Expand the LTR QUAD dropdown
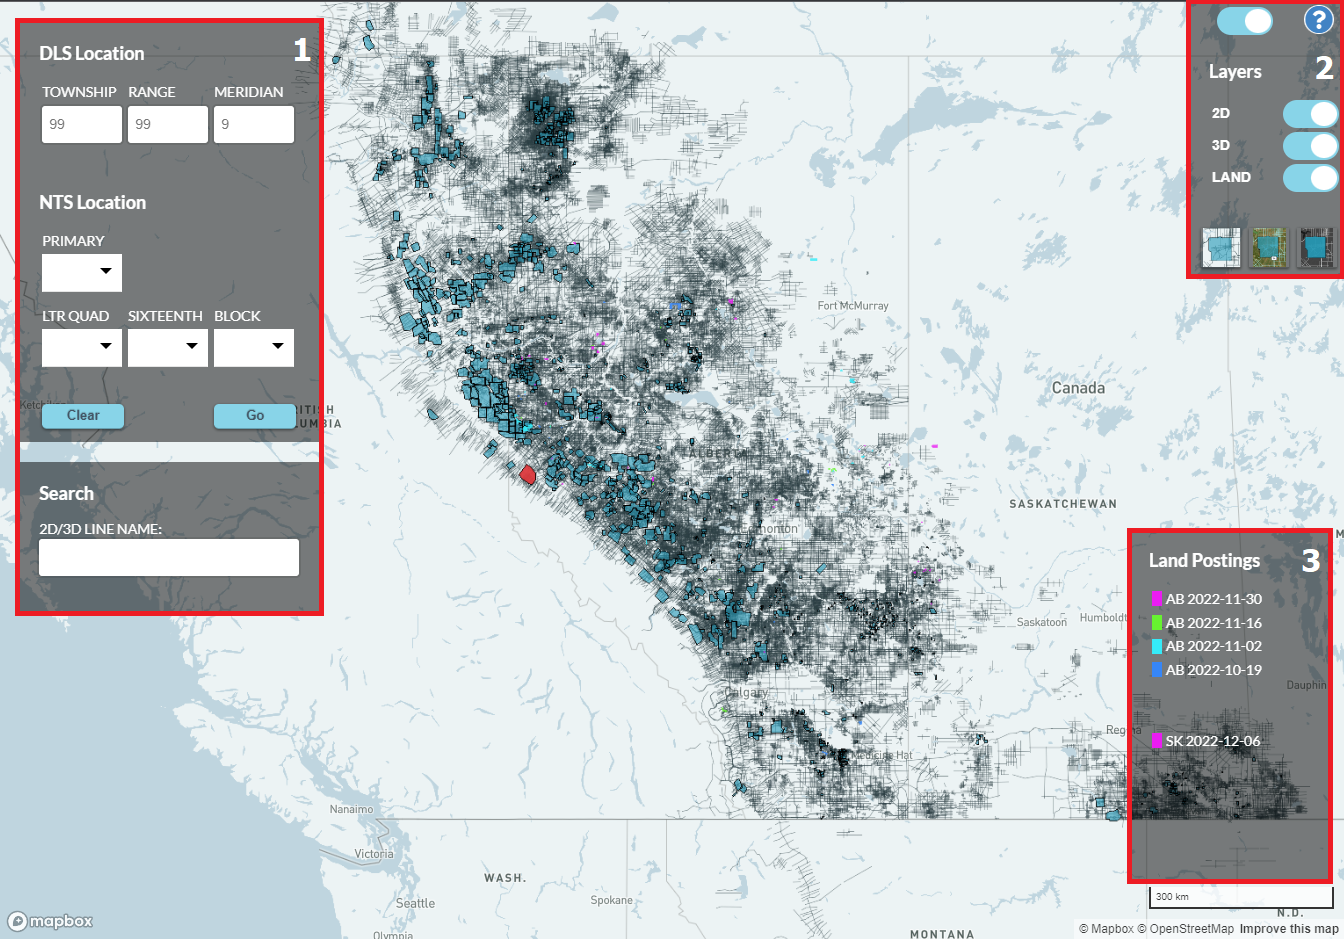 [x=82, y=347]
